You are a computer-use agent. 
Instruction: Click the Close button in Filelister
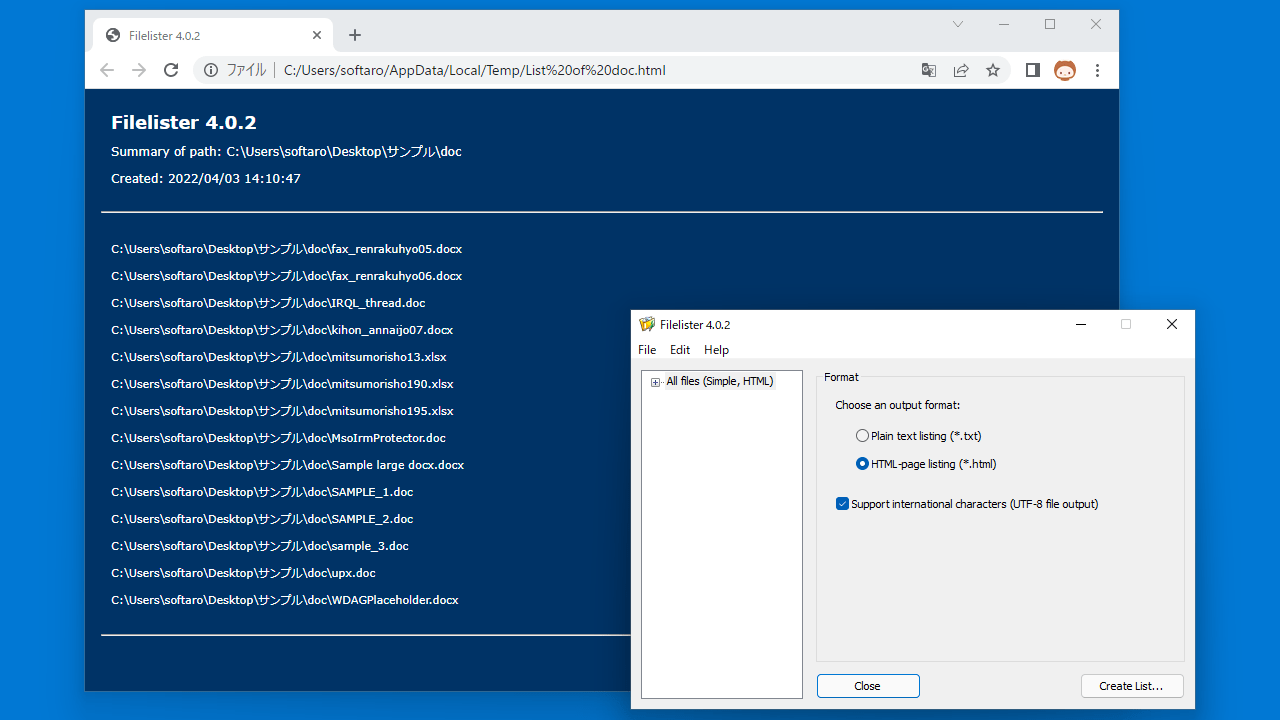[868, 686]
